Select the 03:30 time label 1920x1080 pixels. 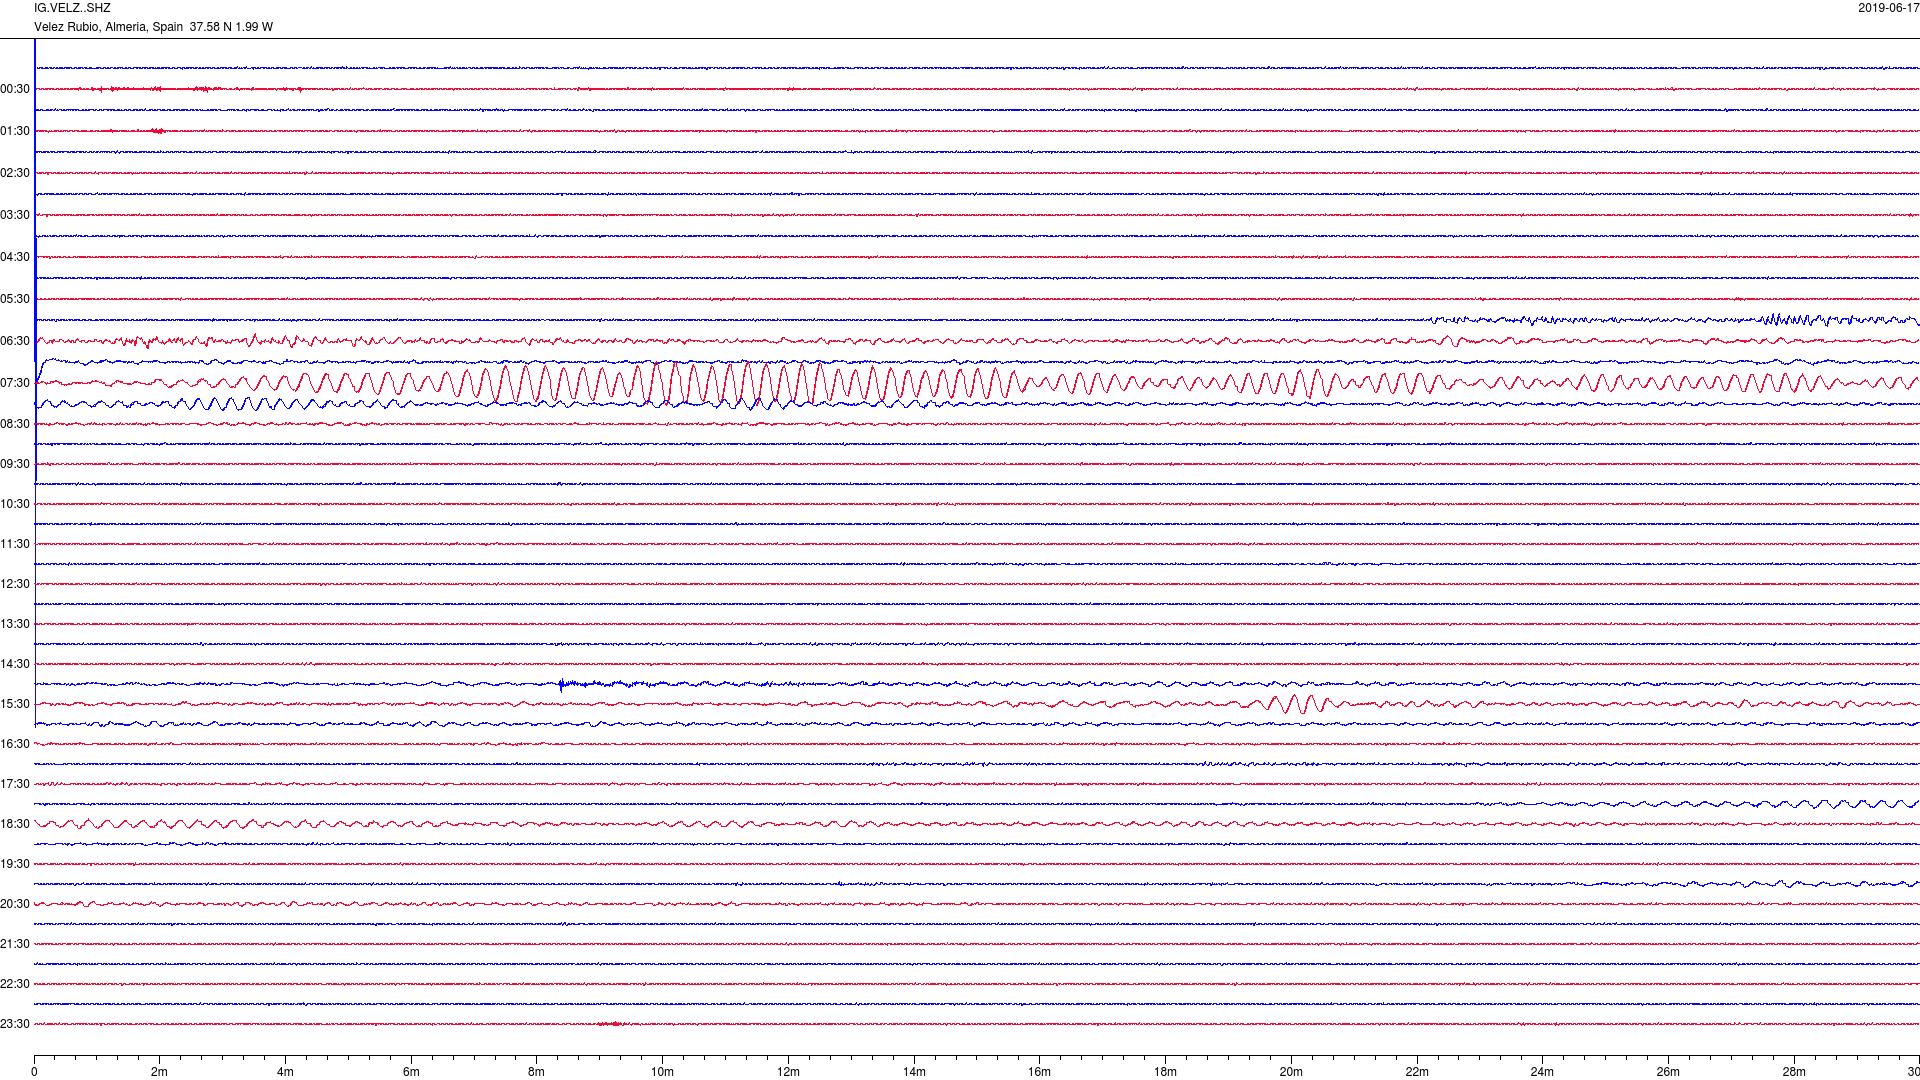pyautogui.click(x=15, y=215)
